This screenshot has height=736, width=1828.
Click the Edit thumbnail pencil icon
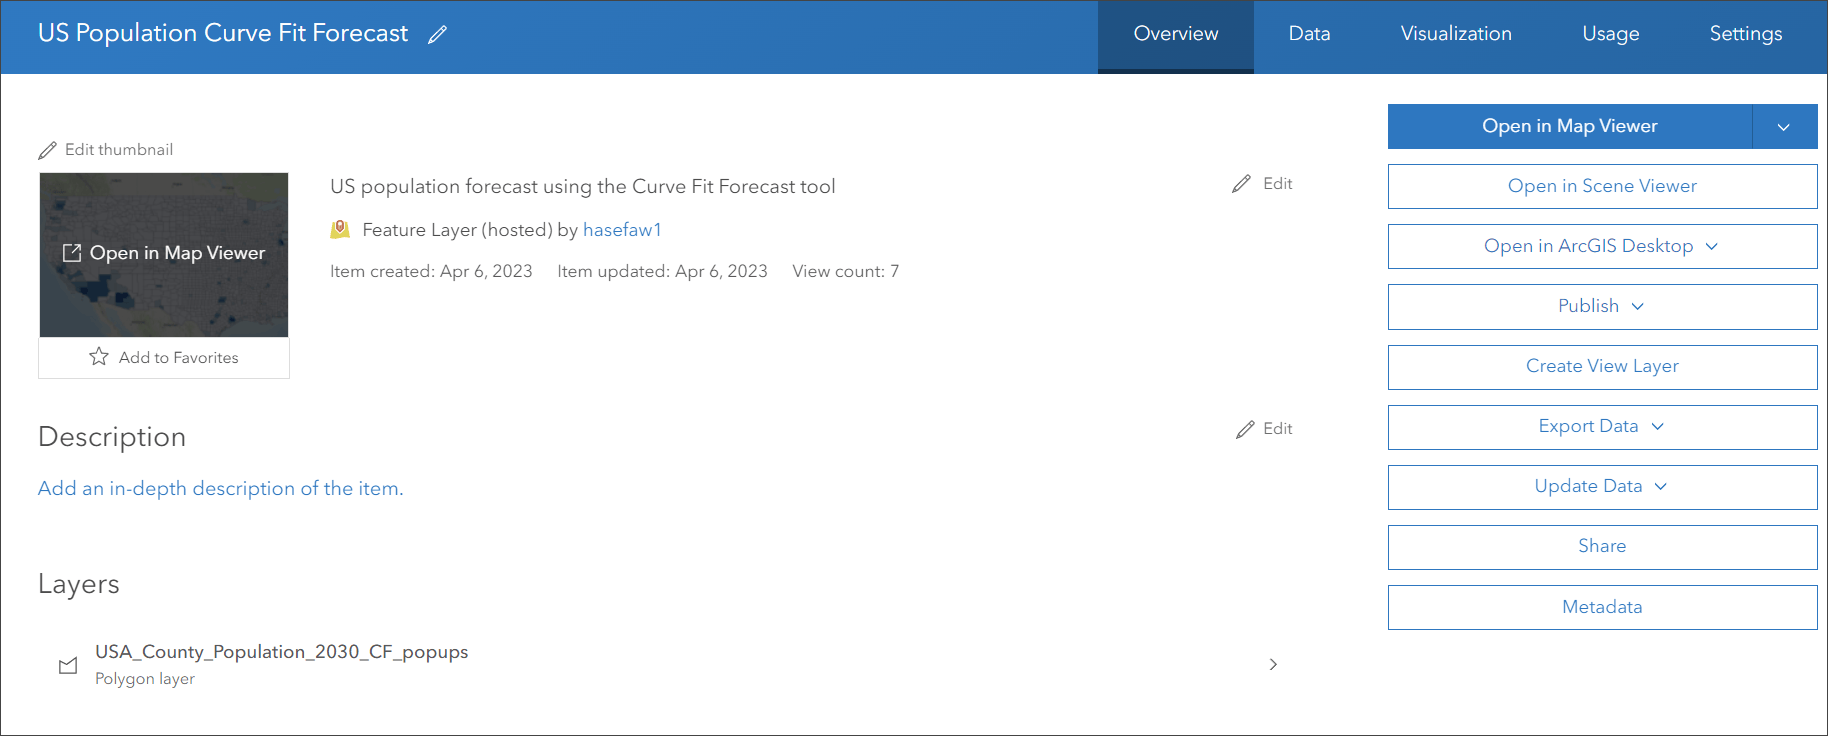coord(47,150)
